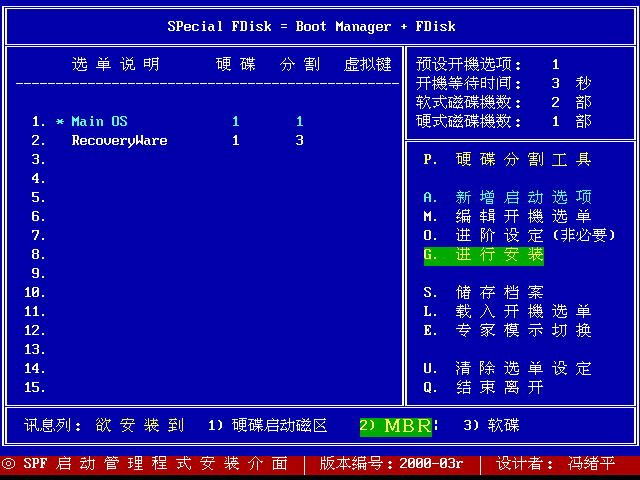The image size is (640, 480).
Task: Choose A. 新增启动选项 menu item
Action: tap(507, 197)
